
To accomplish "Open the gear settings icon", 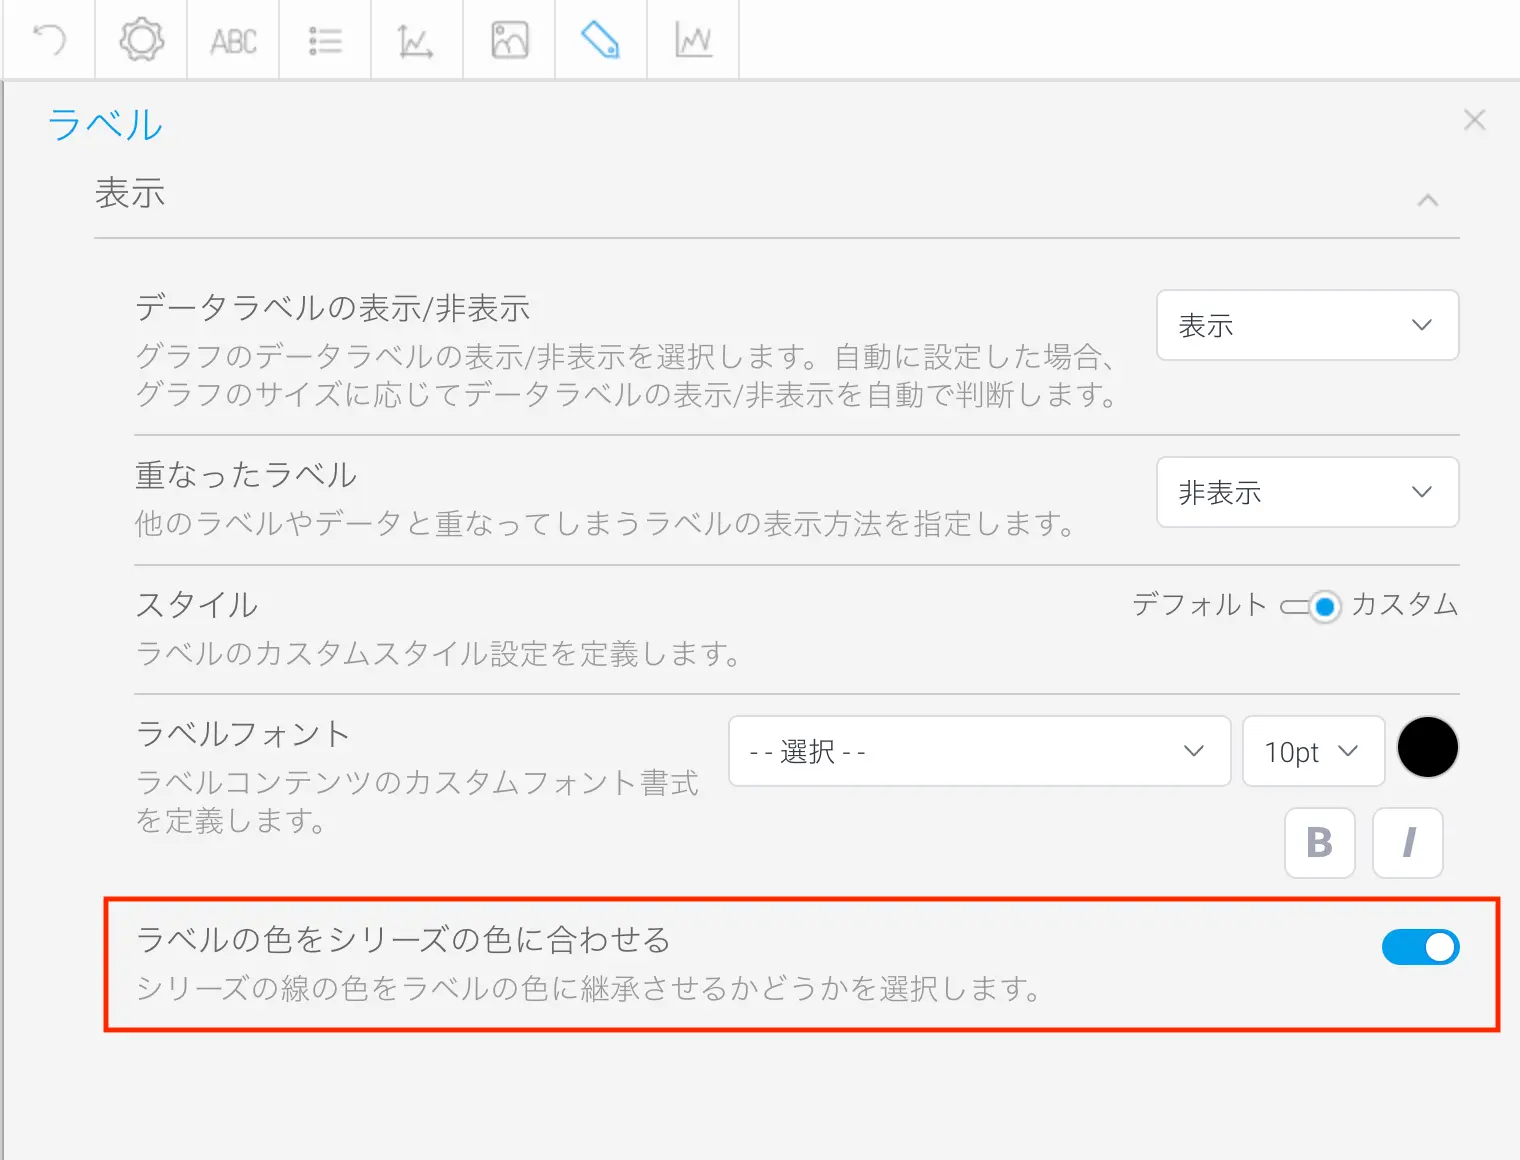I will pyautogui.click(x=141, y=40).
